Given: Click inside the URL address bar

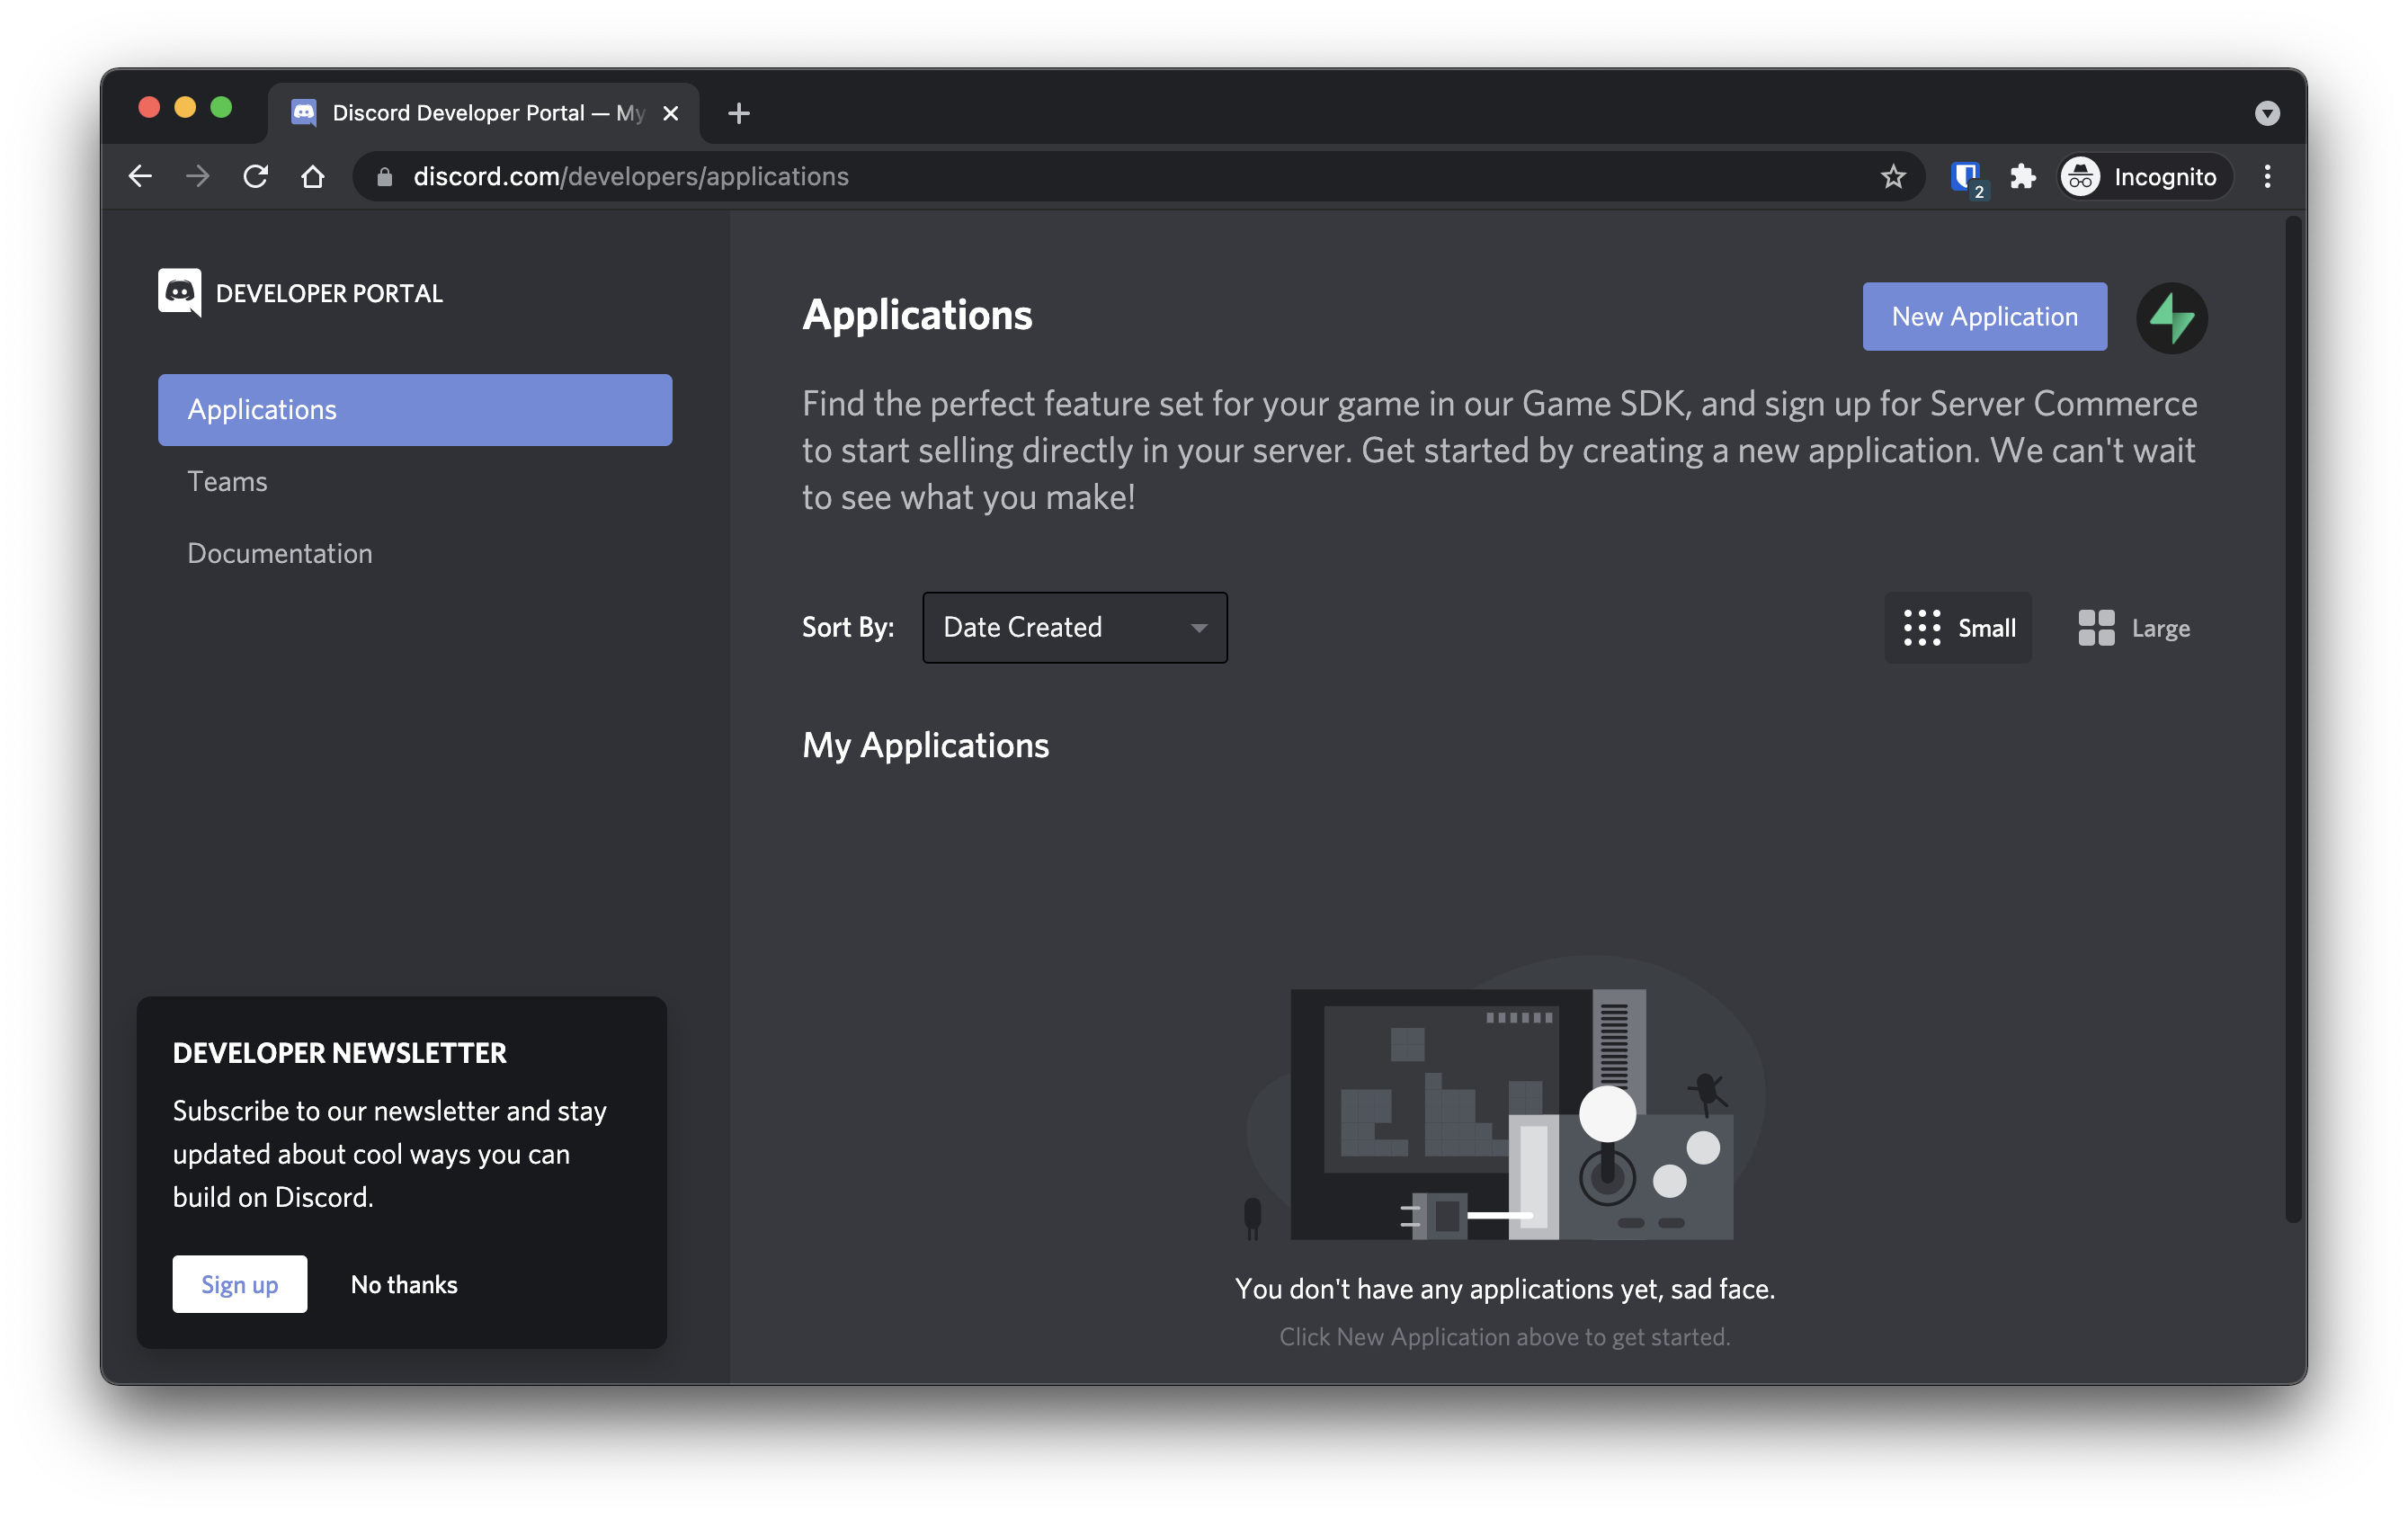Looking at the screenshot, I should pyautogui.click(x=900, y=176).
